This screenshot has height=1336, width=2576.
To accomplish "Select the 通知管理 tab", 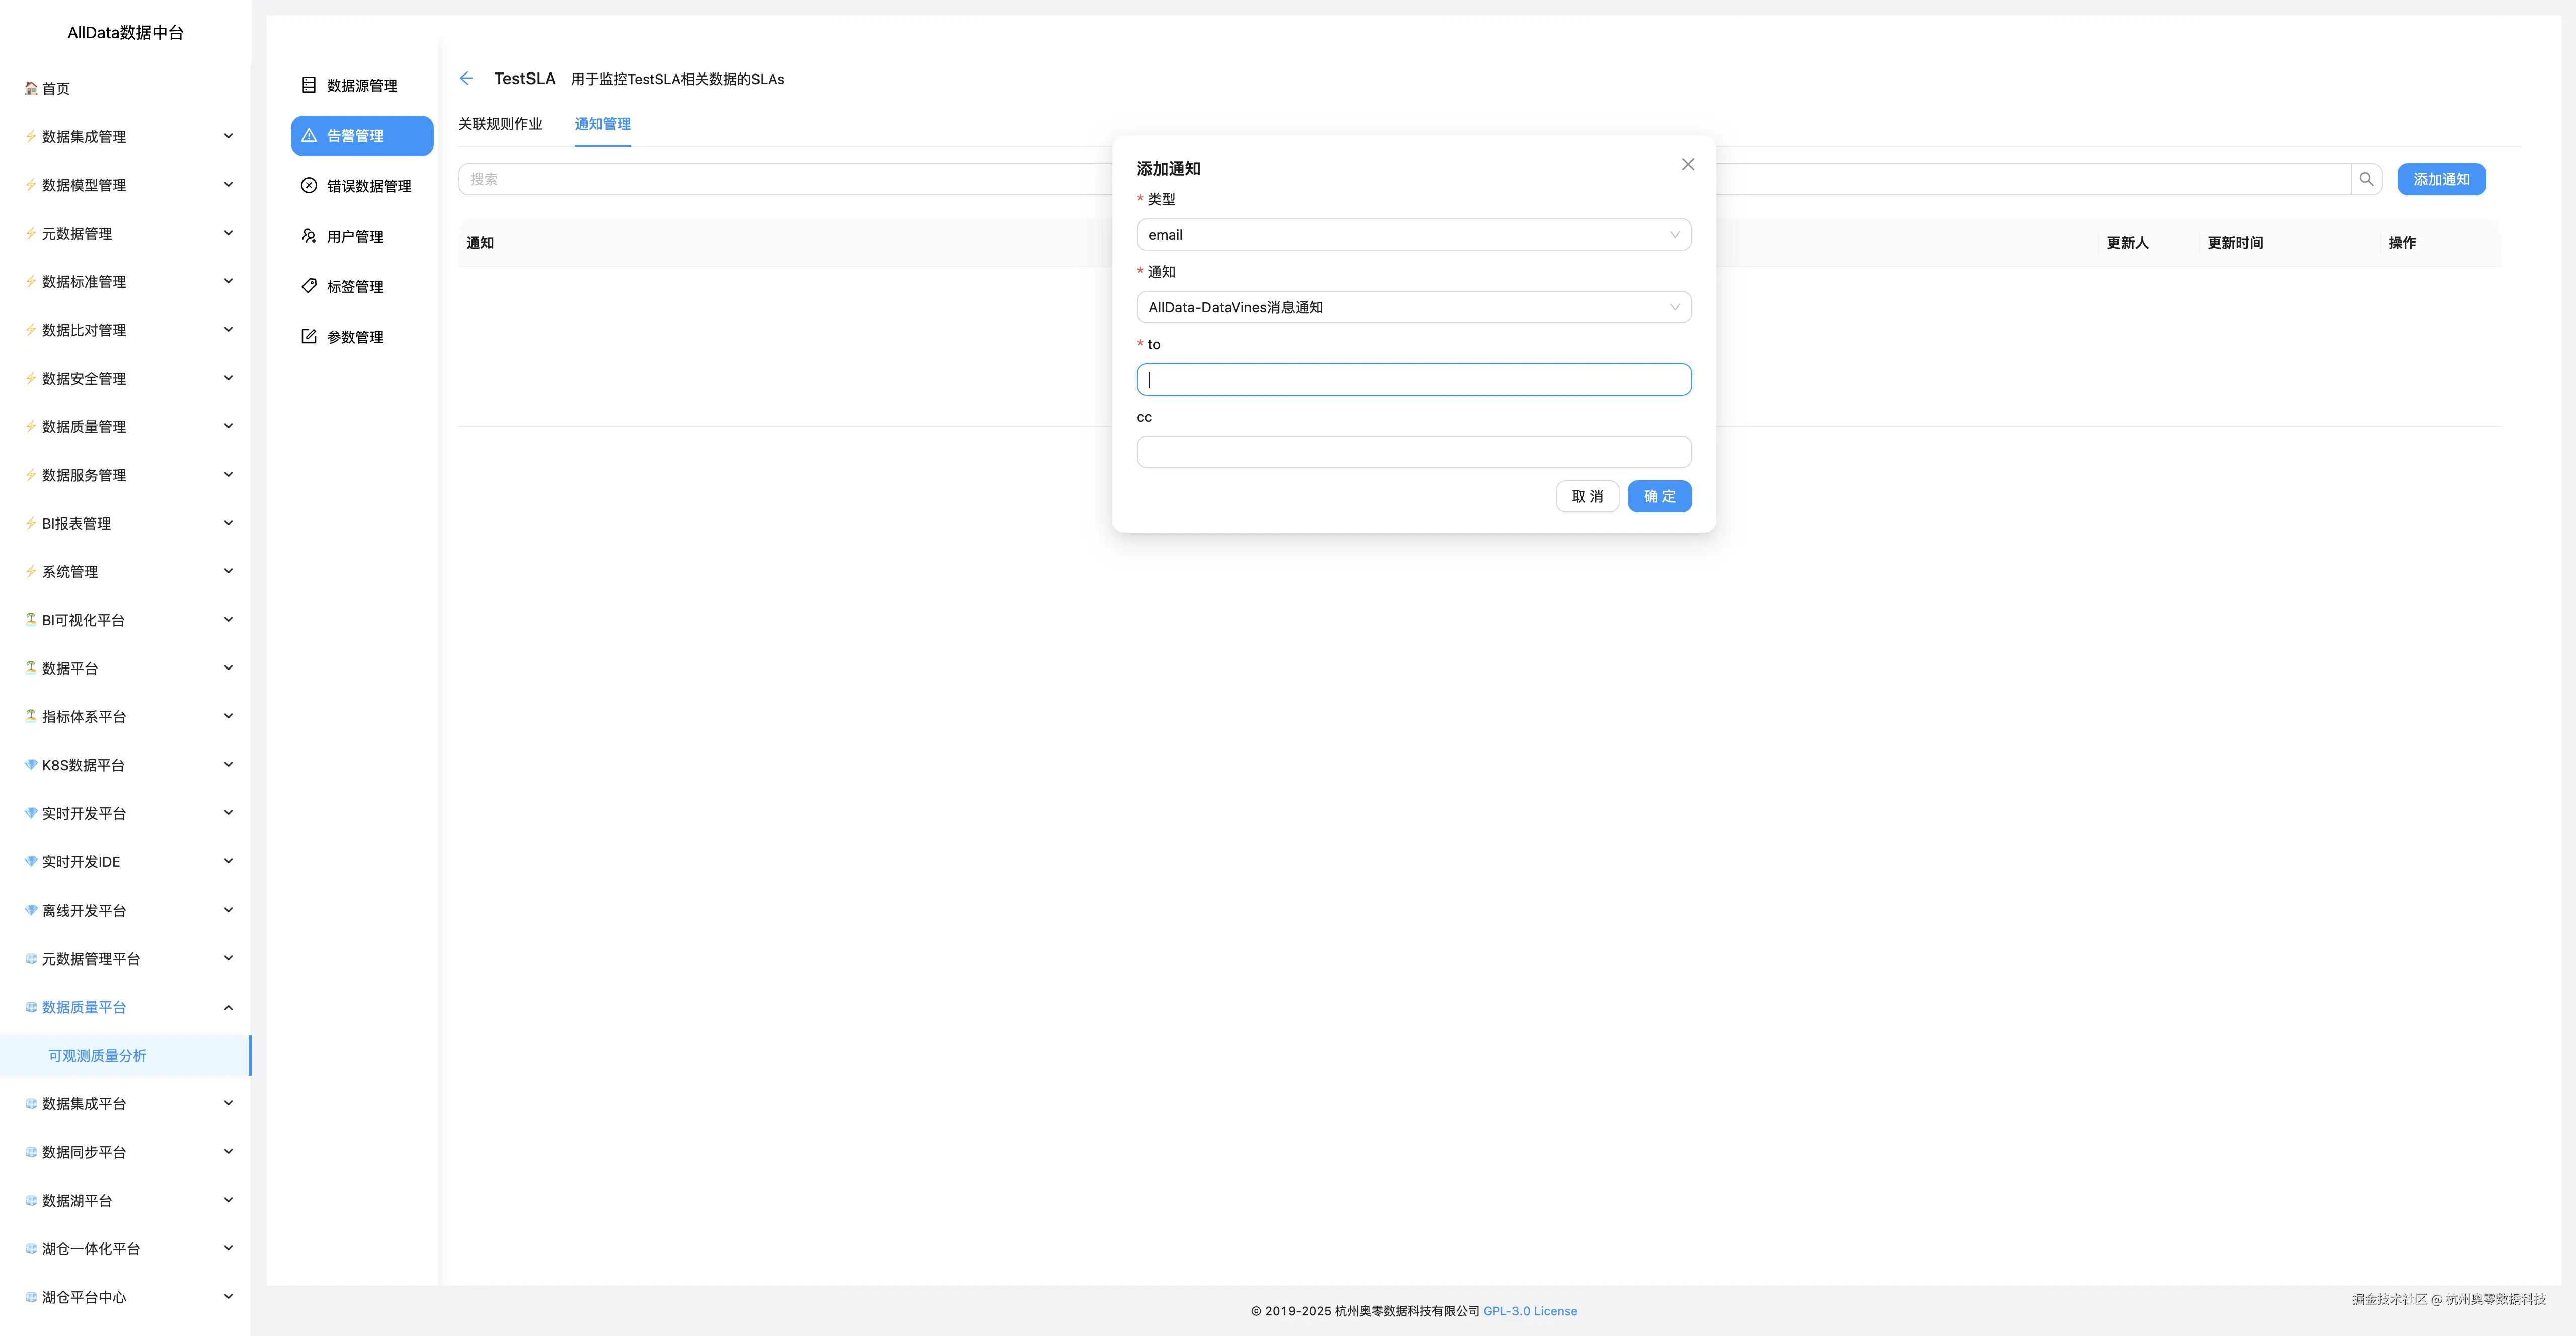I will pos(602,124).
